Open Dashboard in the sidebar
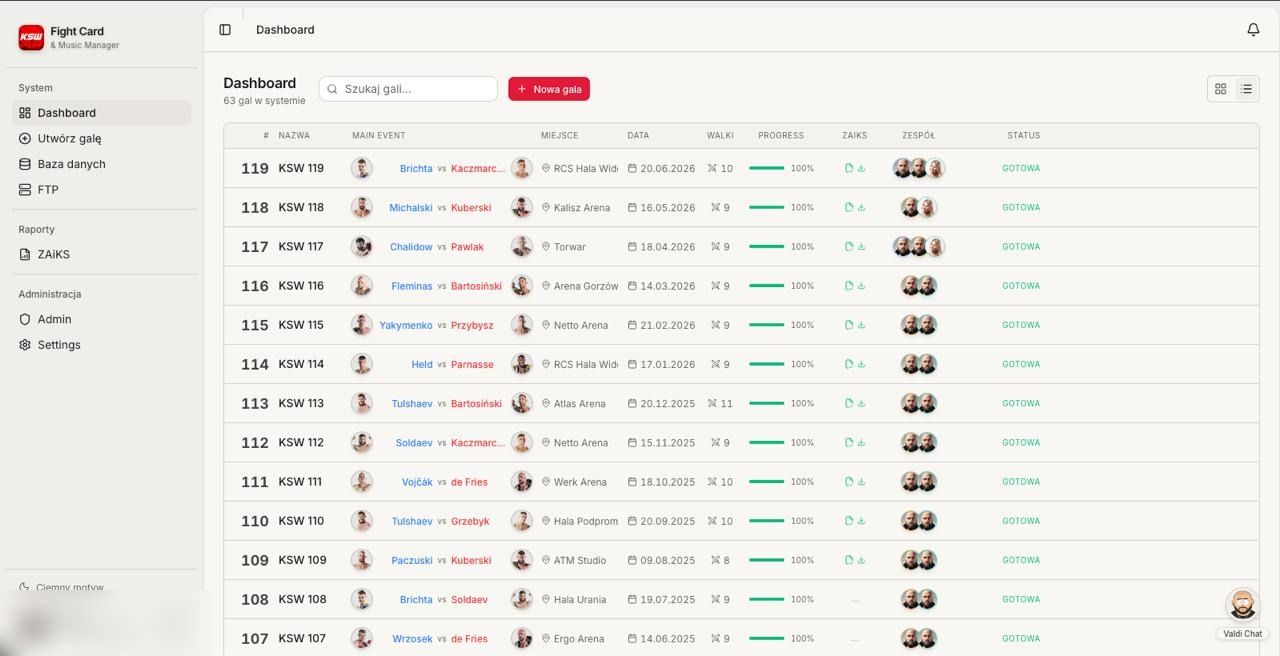The width and height of the screenshot is (1280, 656). point(101,113)
